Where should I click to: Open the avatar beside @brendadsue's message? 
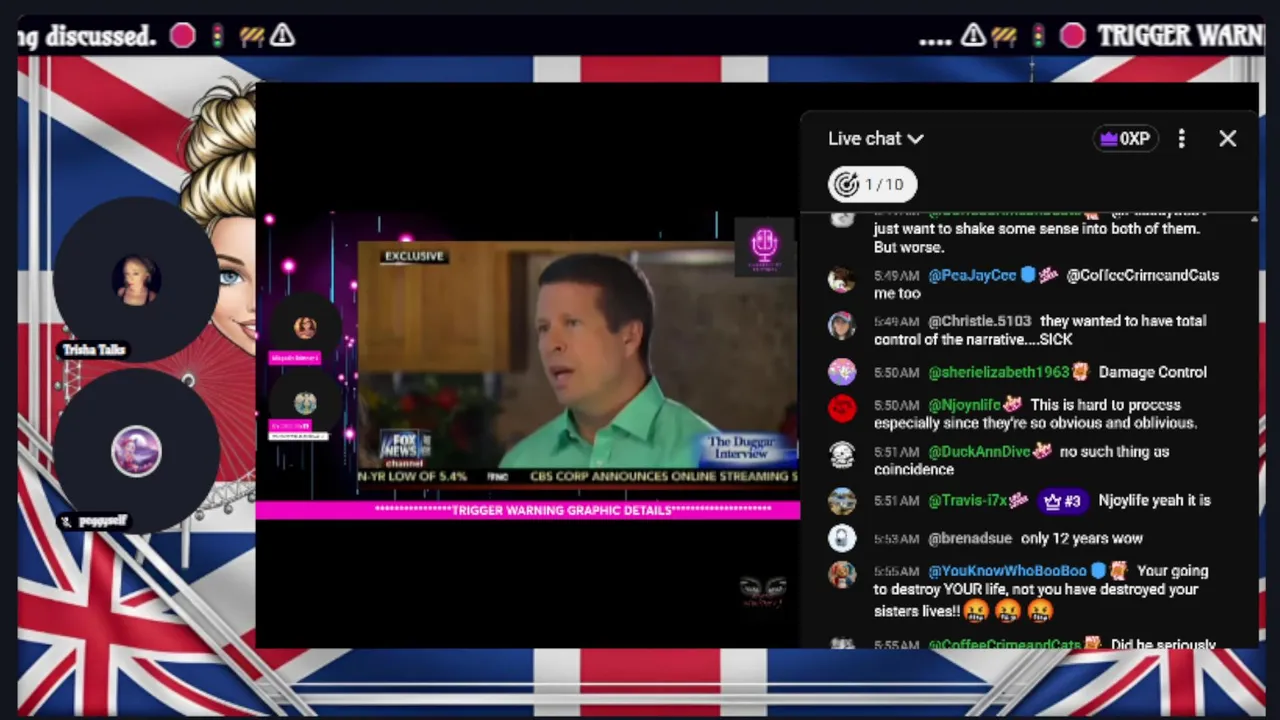(x=842, y=539)
